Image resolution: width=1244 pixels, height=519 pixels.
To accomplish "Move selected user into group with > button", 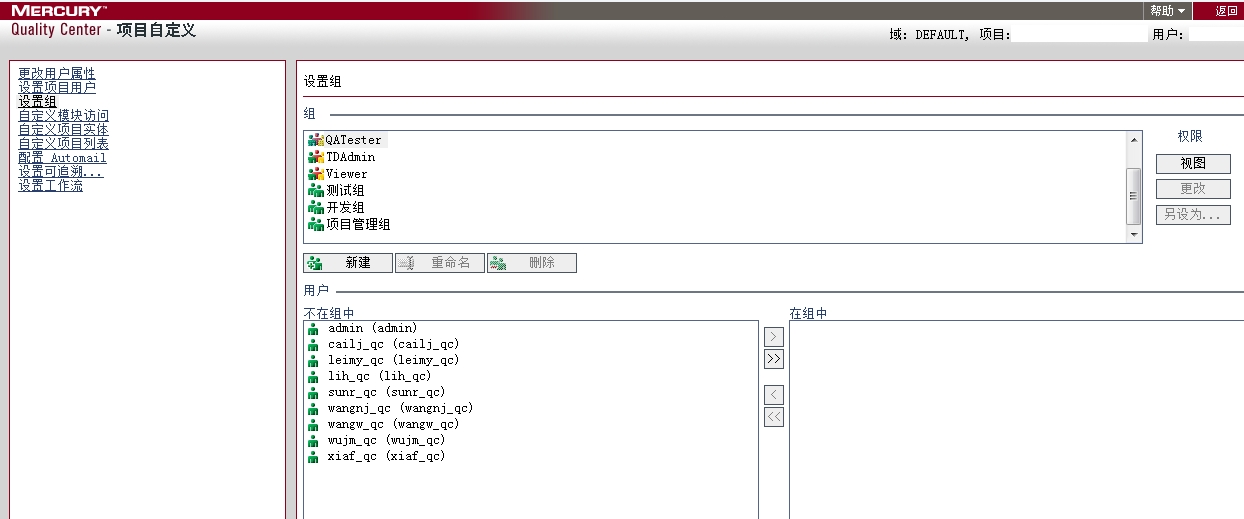I will (x=774, y=337).
